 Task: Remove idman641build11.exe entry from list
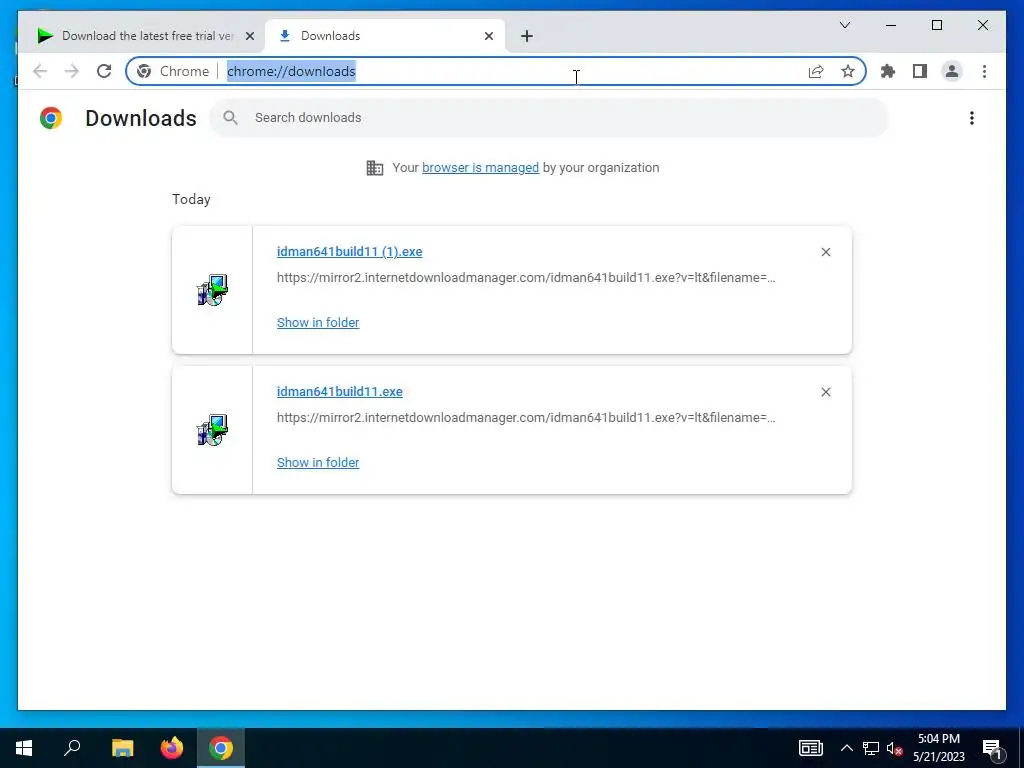825,392
